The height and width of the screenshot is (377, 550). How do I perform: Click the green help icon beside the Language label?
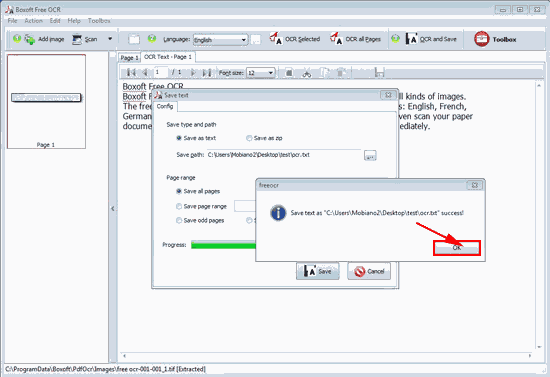coord(152,38)
